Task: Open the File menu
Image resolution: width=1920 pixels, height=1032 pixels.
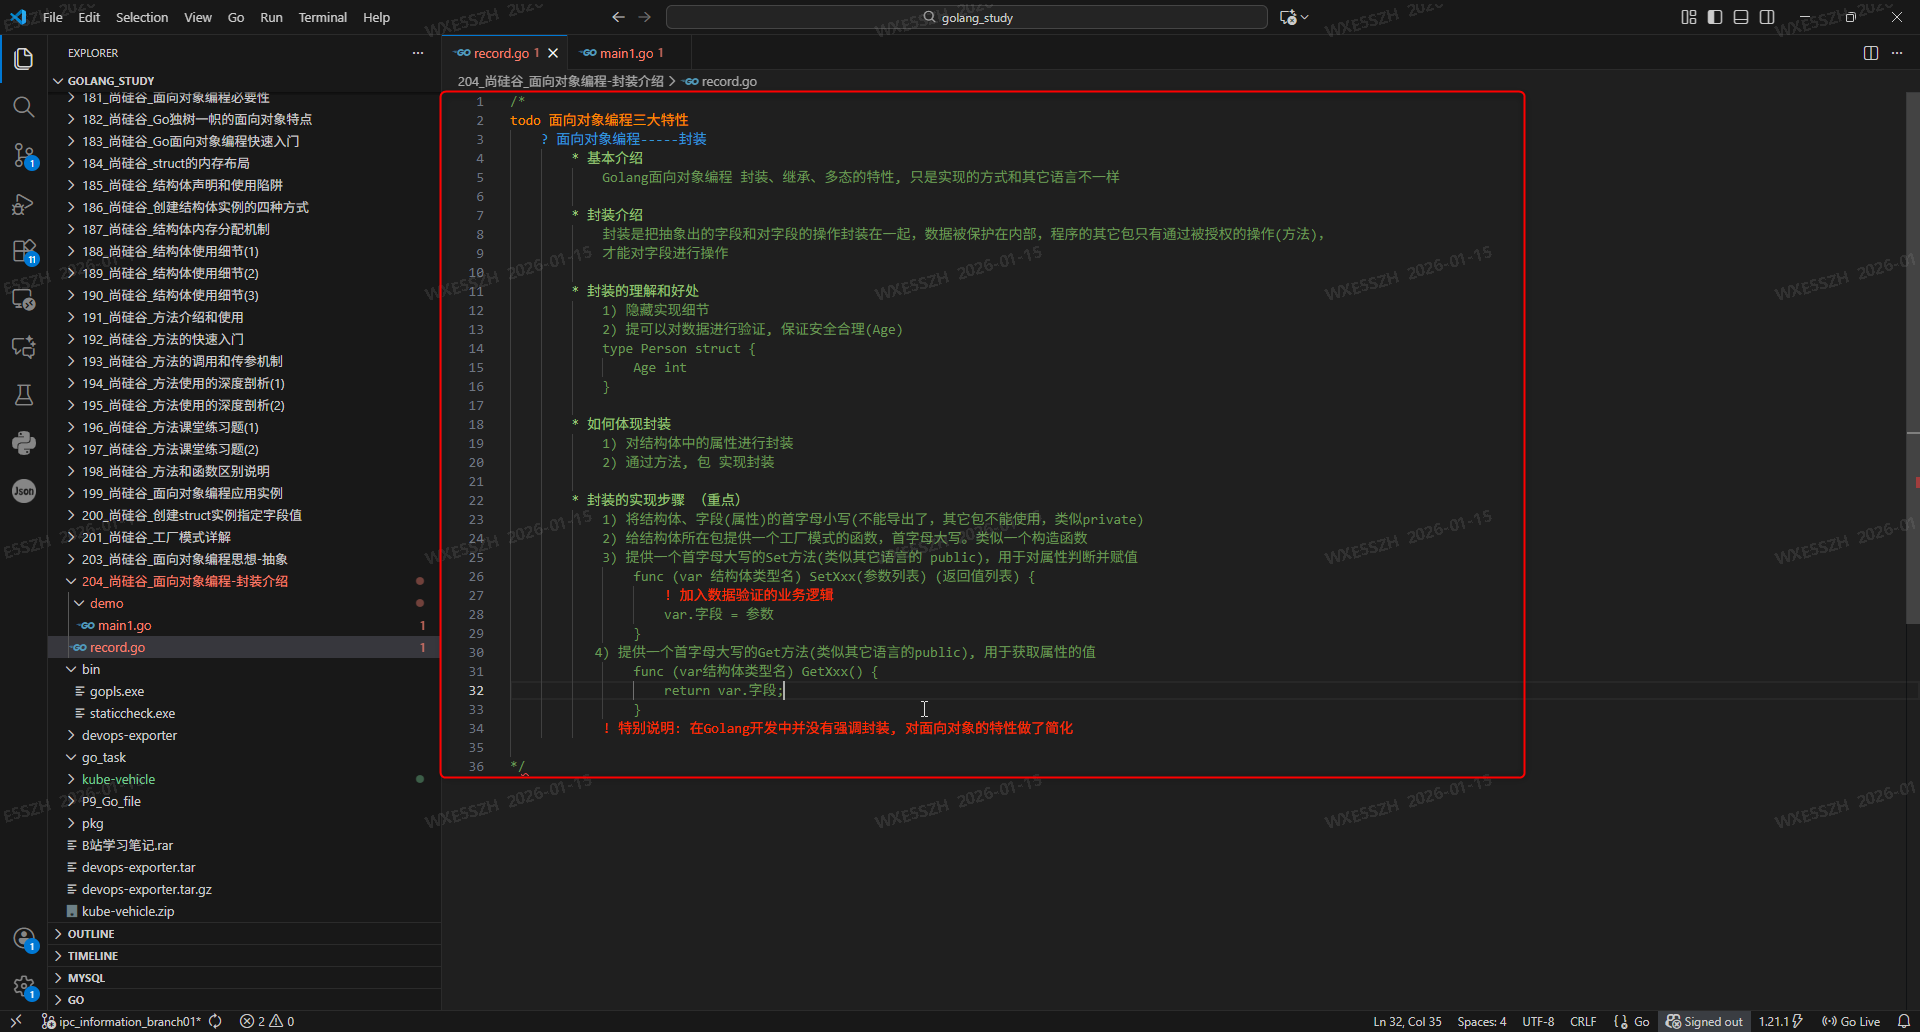Action: pos(53,17)
